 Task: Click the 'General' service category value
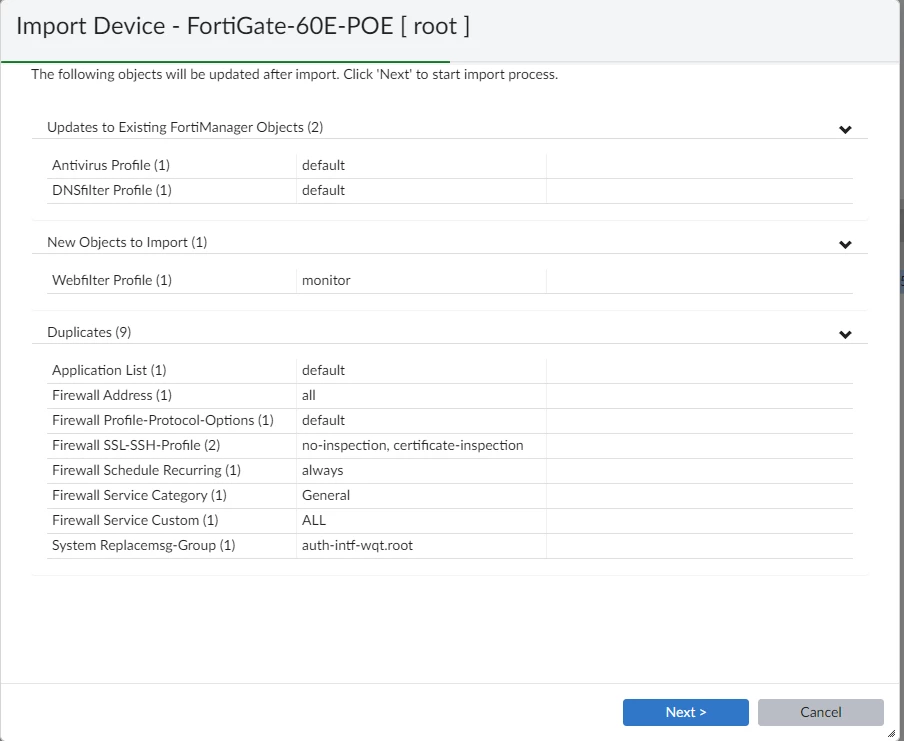click(x=326, y=495)
